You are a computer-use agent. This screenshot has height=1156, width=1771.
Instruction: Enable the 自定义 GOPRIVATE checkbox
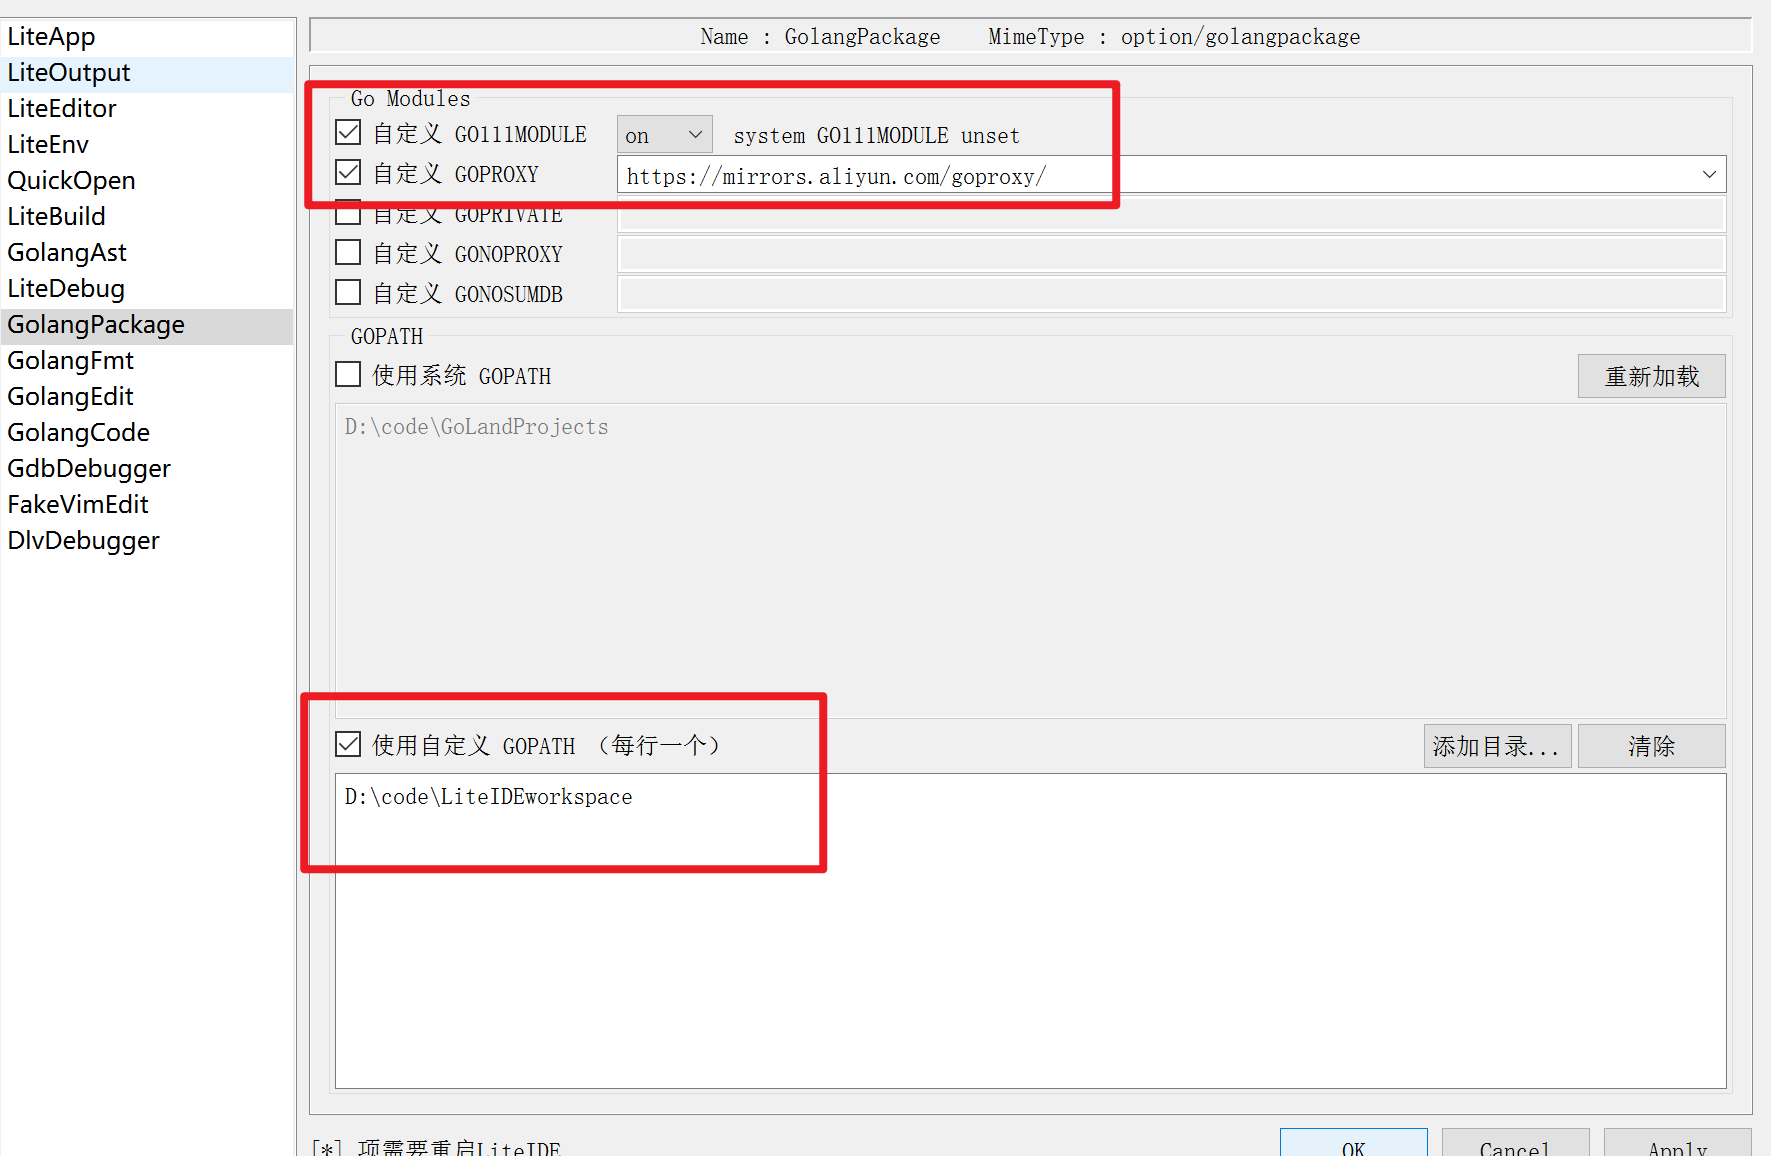click(x=347, y=211)
